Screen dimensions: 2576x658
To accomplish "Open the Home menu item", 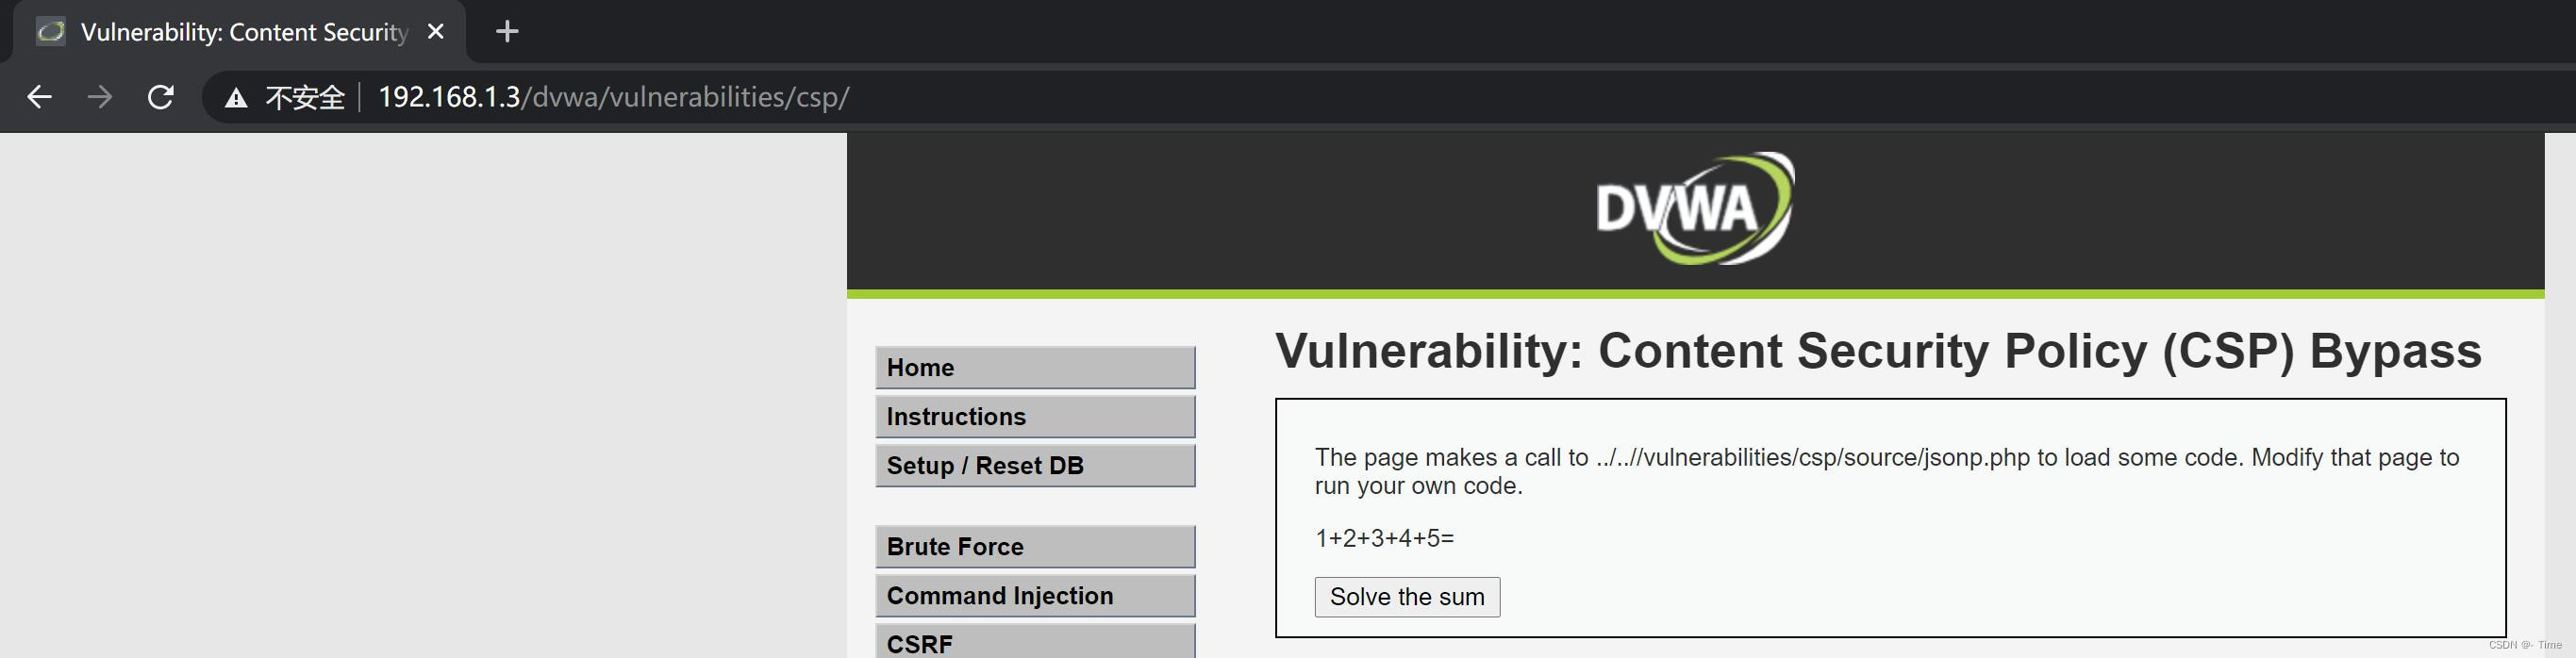I will 1034,367.
